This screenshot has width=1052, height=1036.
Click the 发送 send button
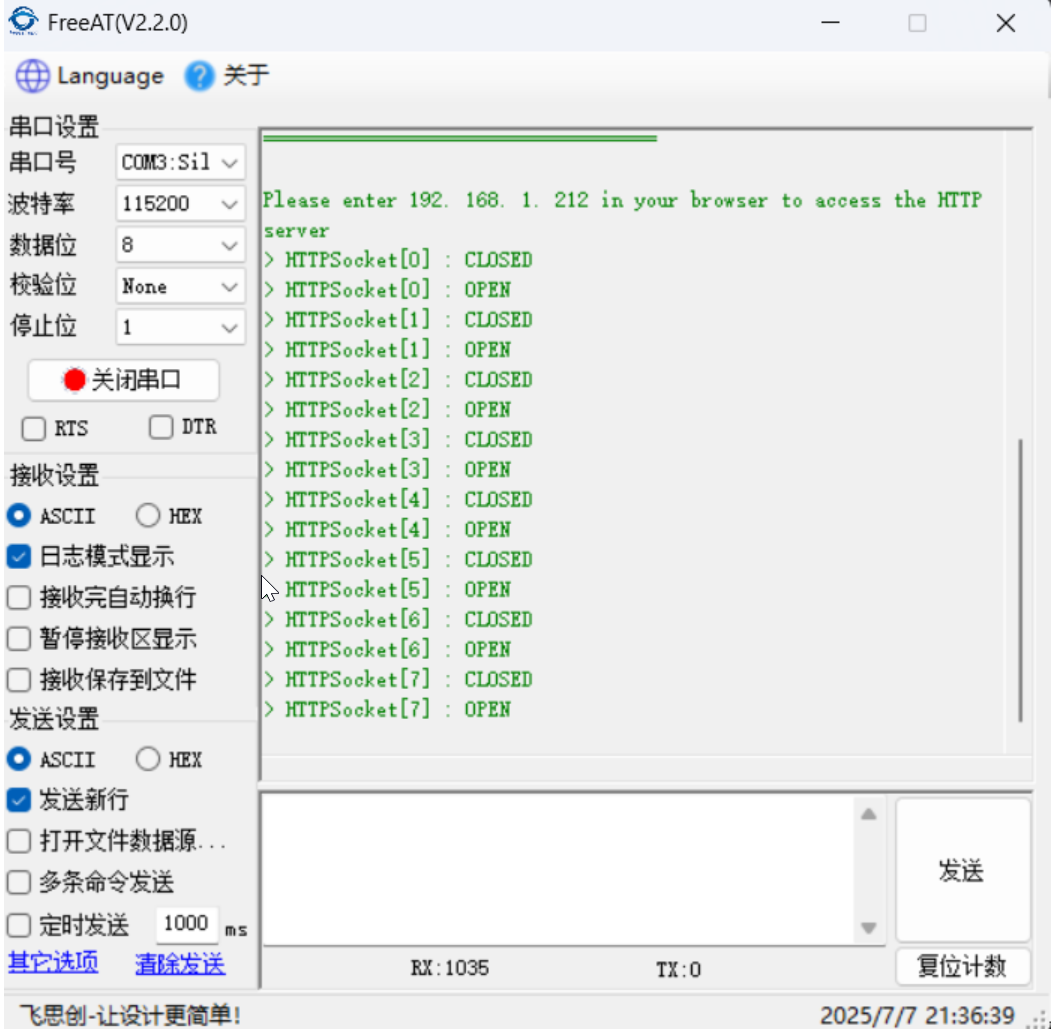(962, 870)
